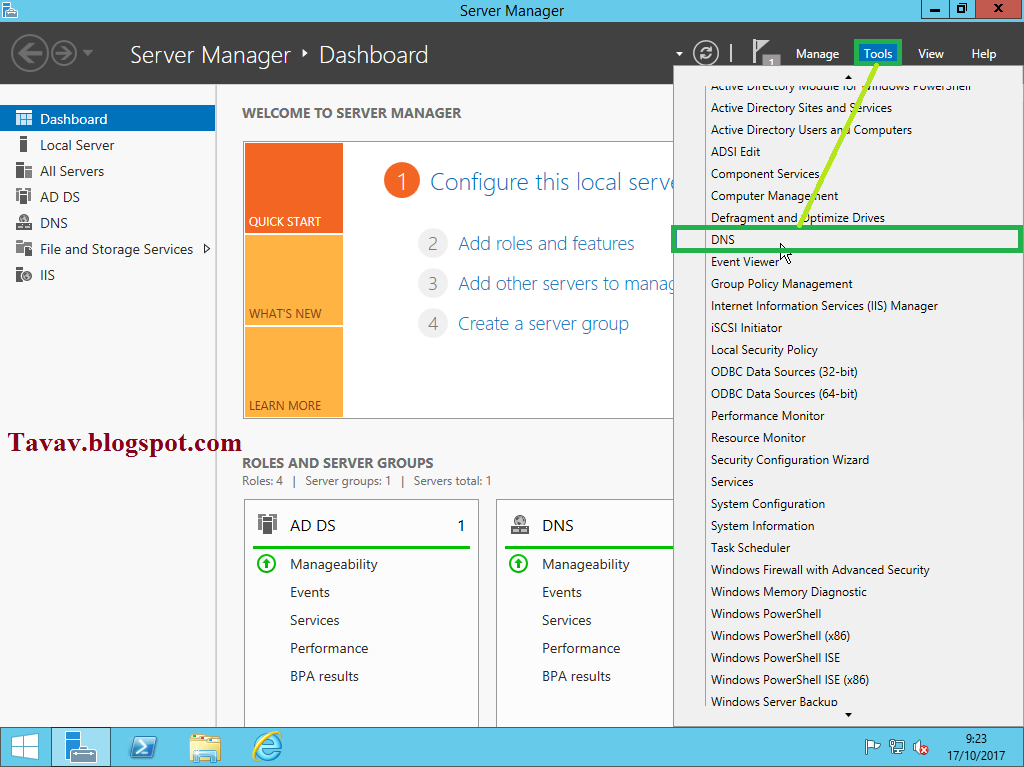This screenshot has width=1024, height=767.
Task: Open the dropdown arrow left of Refresh
Action: [x=679, y=54]
